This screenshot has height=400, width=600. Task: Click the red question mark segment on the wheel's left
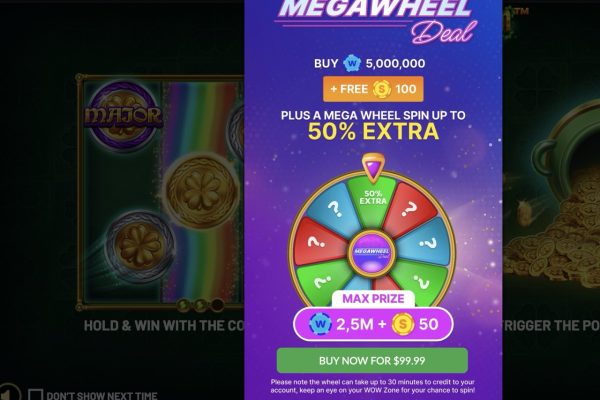click(318, 242)
